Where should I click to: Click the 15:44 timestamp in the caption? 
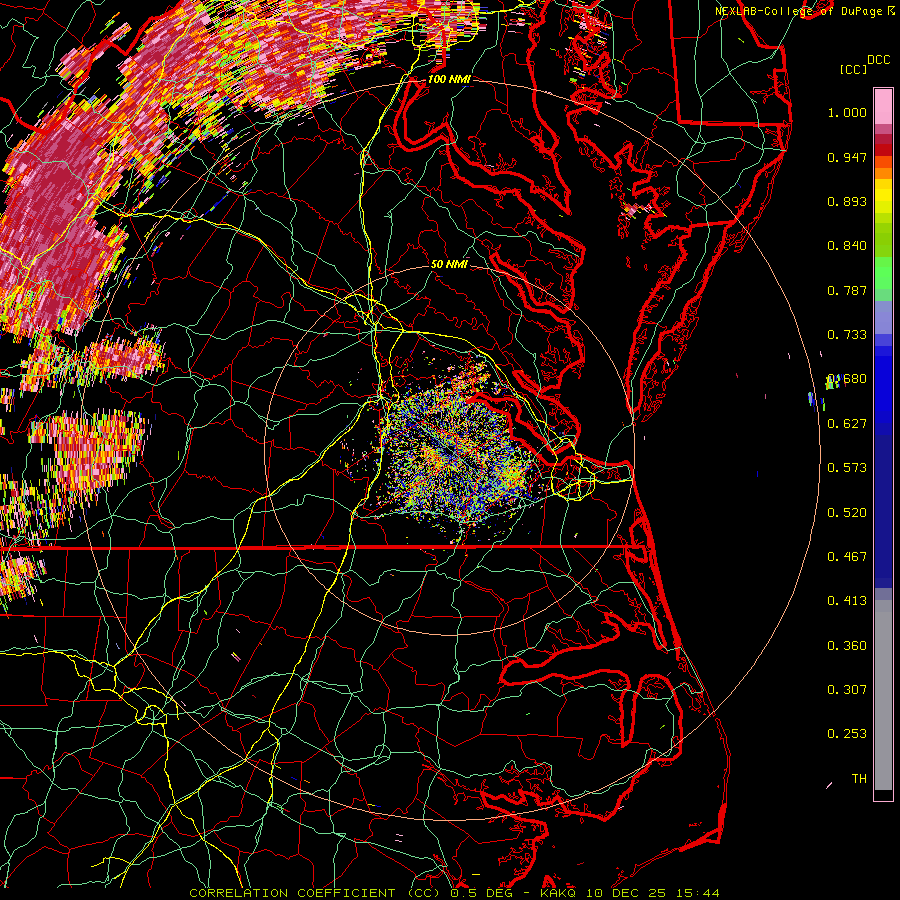pos(696,893)
